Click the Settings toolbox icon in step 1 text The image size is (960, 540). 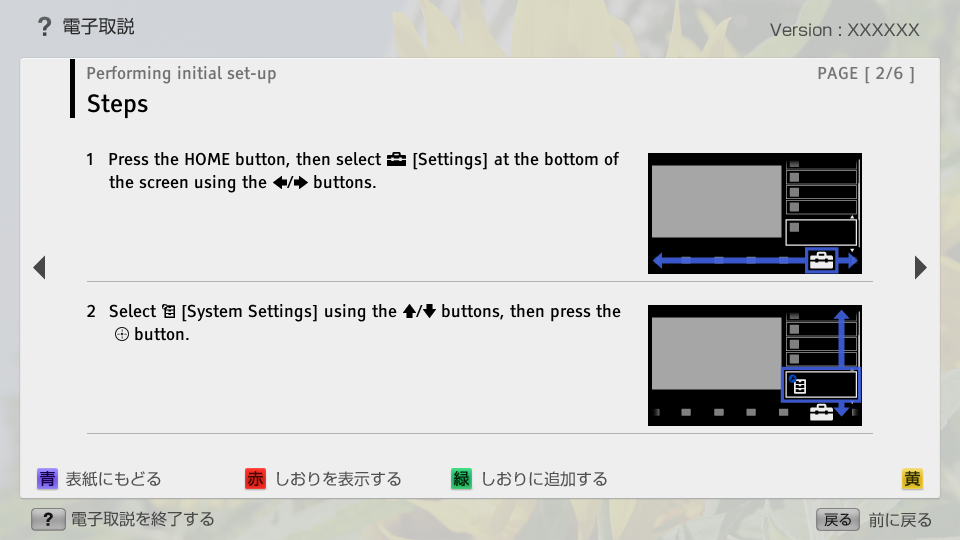tap(396, 160)
